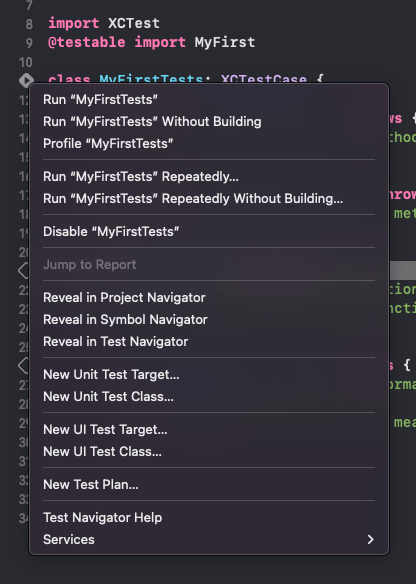The width and height of the screenshot is (416, 584).
Task: Click the @testable keyword on line 9
Action: (x=87, y=42)
